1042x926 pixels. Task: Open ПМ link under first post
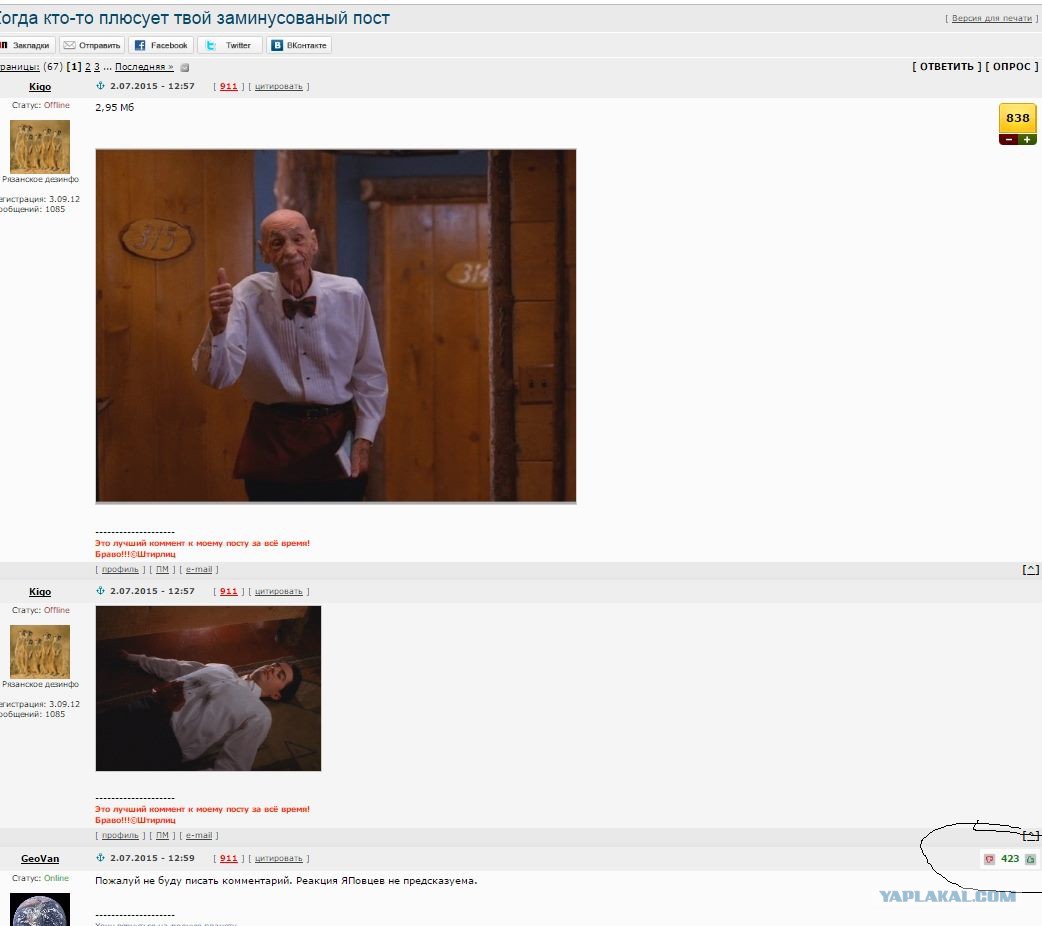click(x=162, y=569)
